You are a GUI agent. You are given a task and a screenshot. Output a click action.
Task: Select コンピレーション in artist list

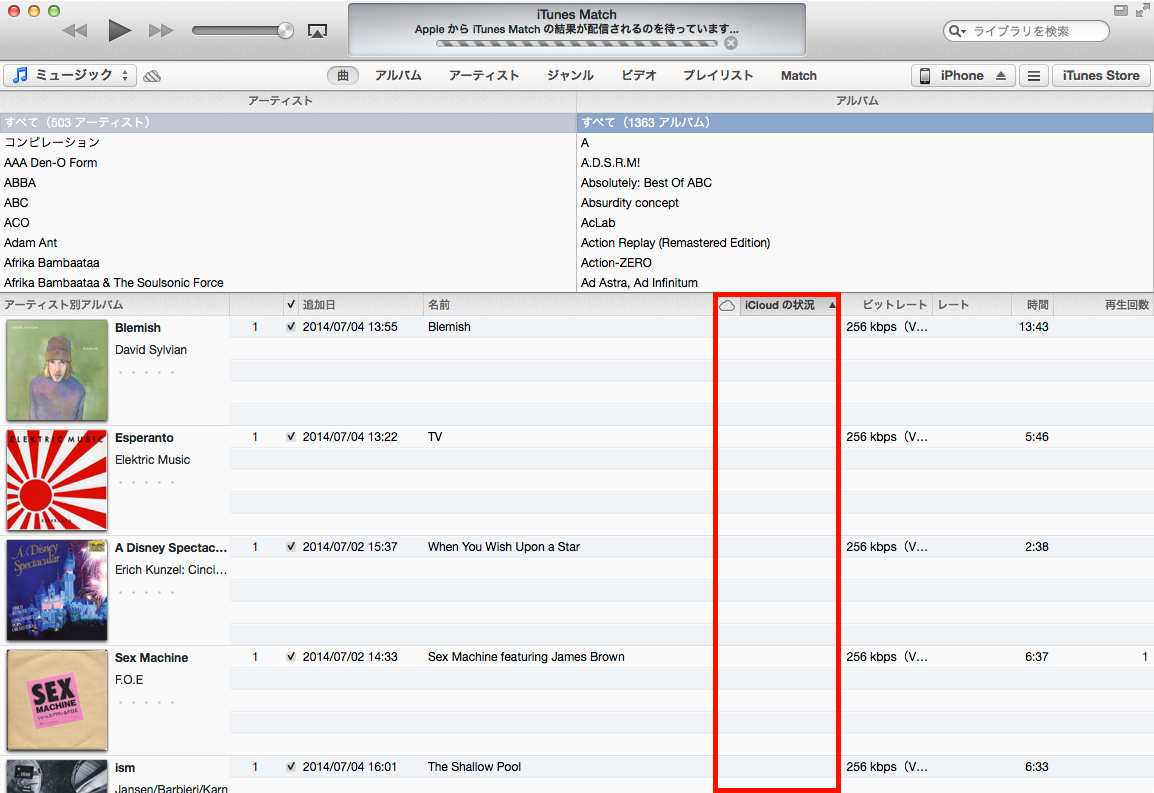288,142
